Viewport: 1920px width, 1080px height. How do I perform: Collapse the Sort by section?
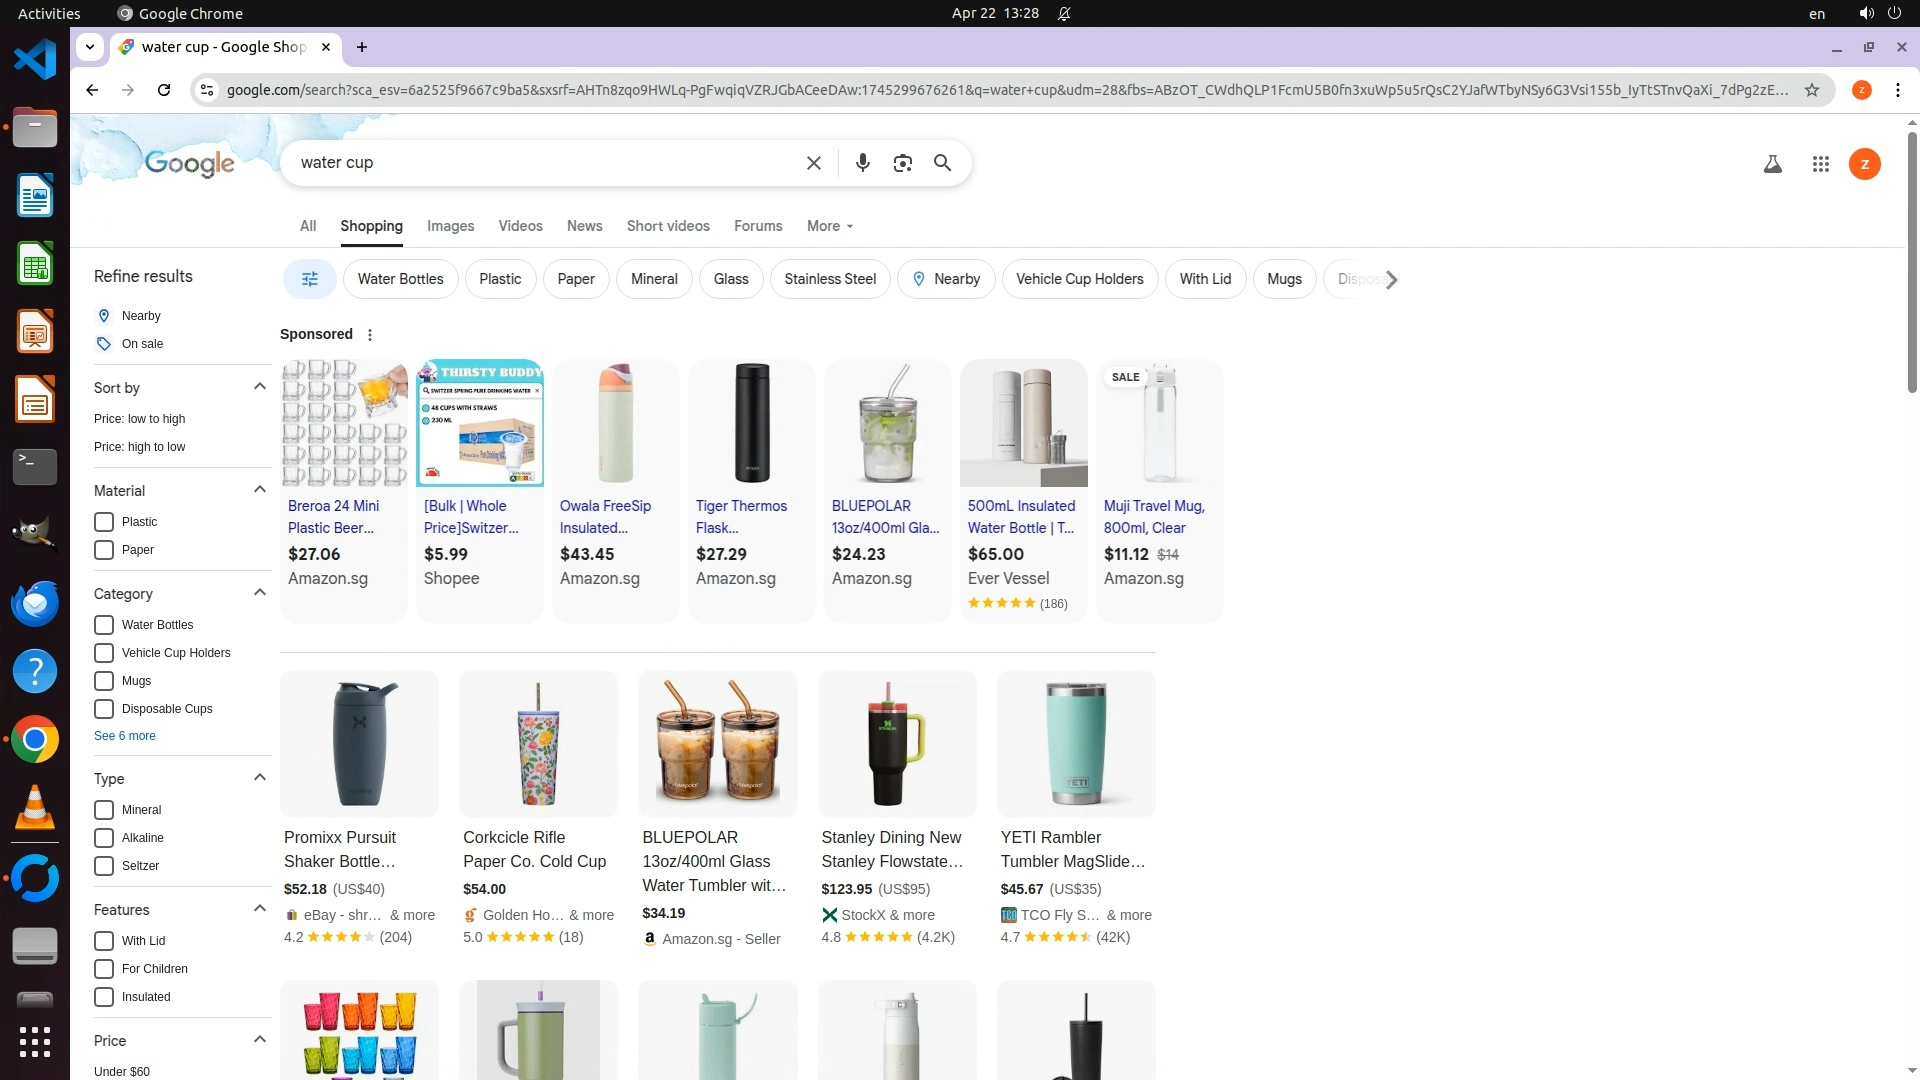(x=260, y=387)
